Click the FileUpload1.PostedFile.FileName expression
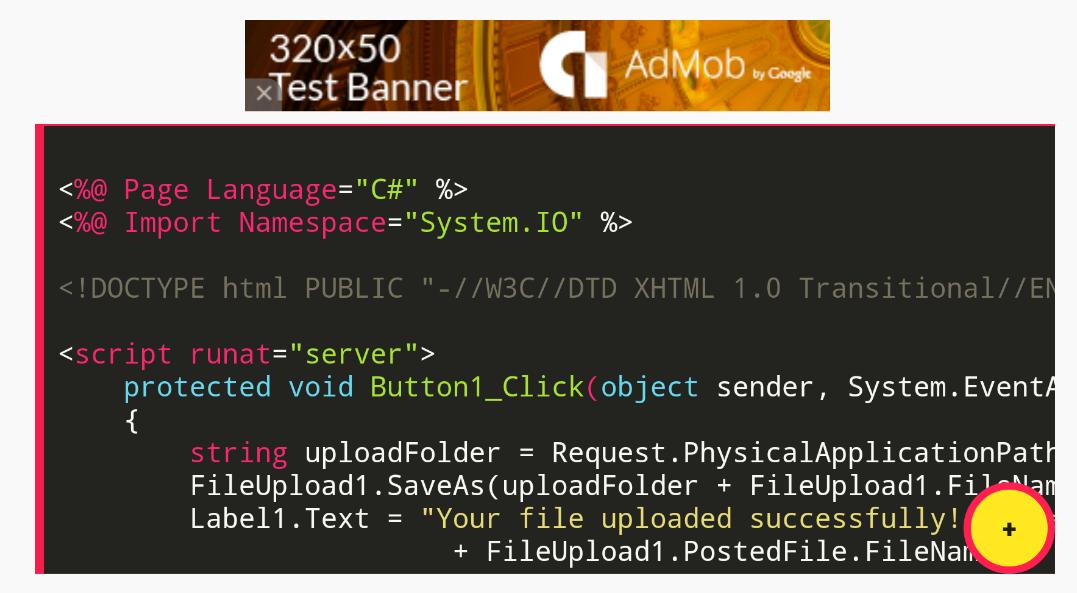This screenshot has height=593, width=1077. [x=729, y=552]
